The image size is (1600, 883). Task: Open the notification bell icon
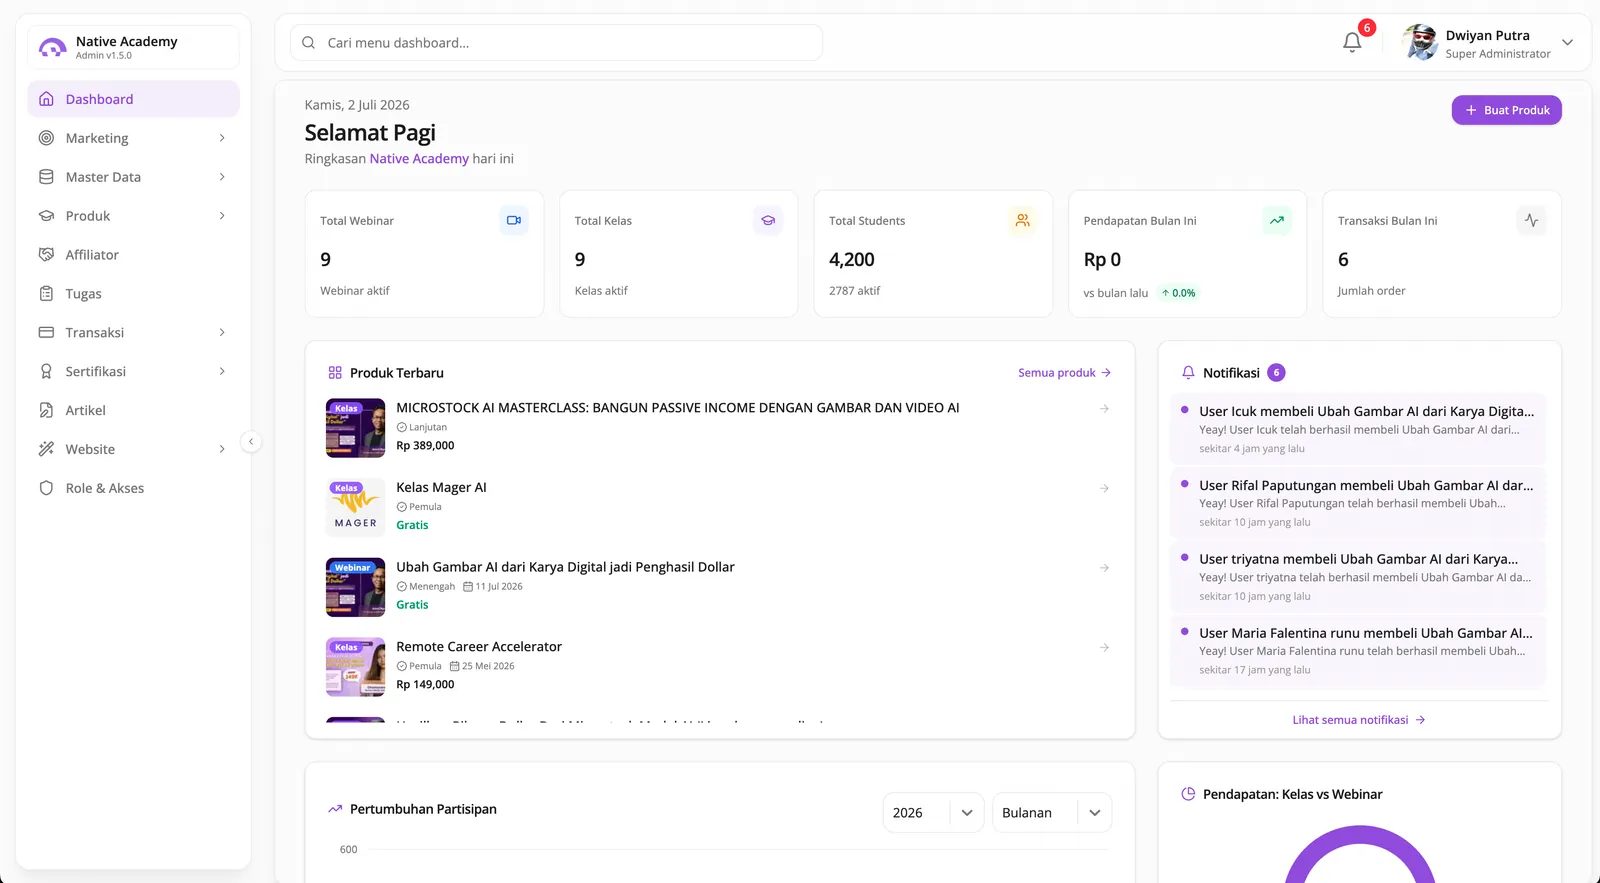tap(1352, 42)
